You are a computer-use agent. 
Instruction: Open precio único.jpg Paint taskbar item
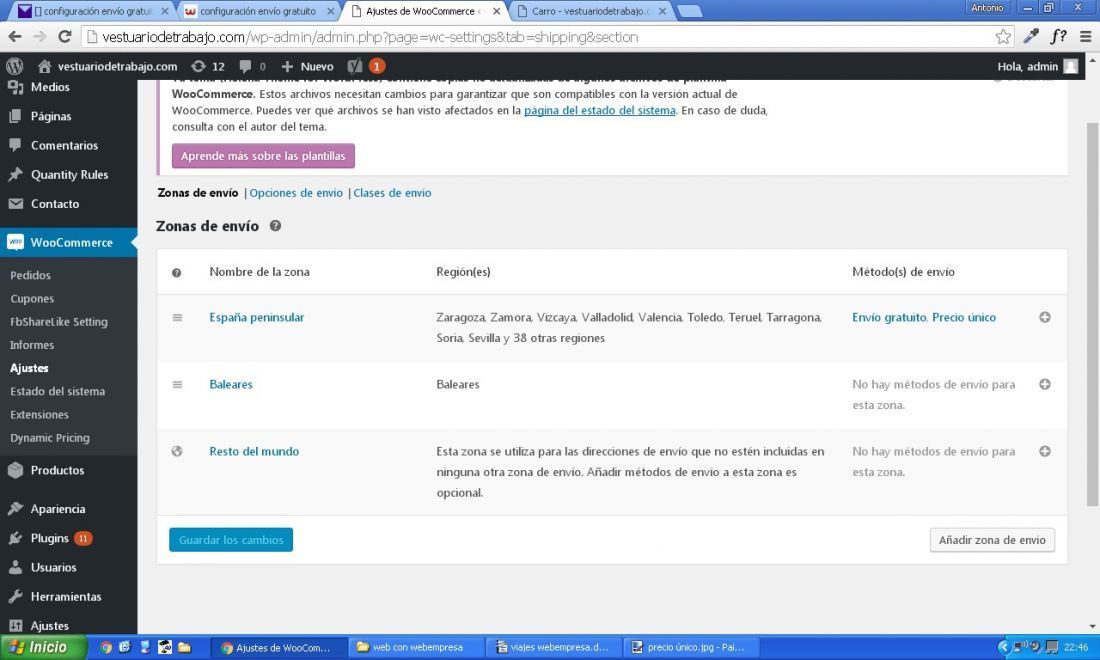(692, 647)
